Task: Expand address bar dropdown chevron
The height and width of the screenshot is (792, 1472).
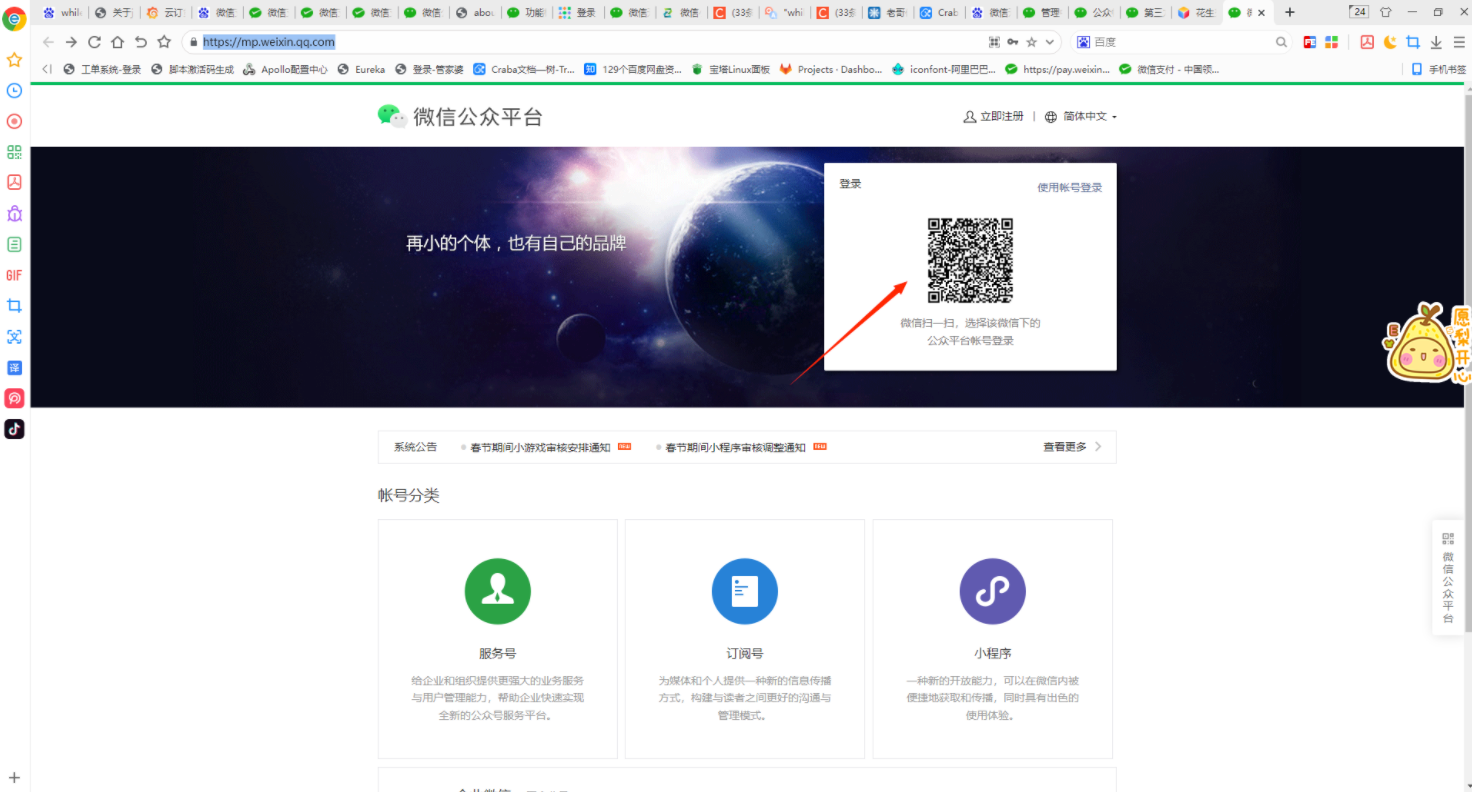Action: click(x=1050, y=42)
